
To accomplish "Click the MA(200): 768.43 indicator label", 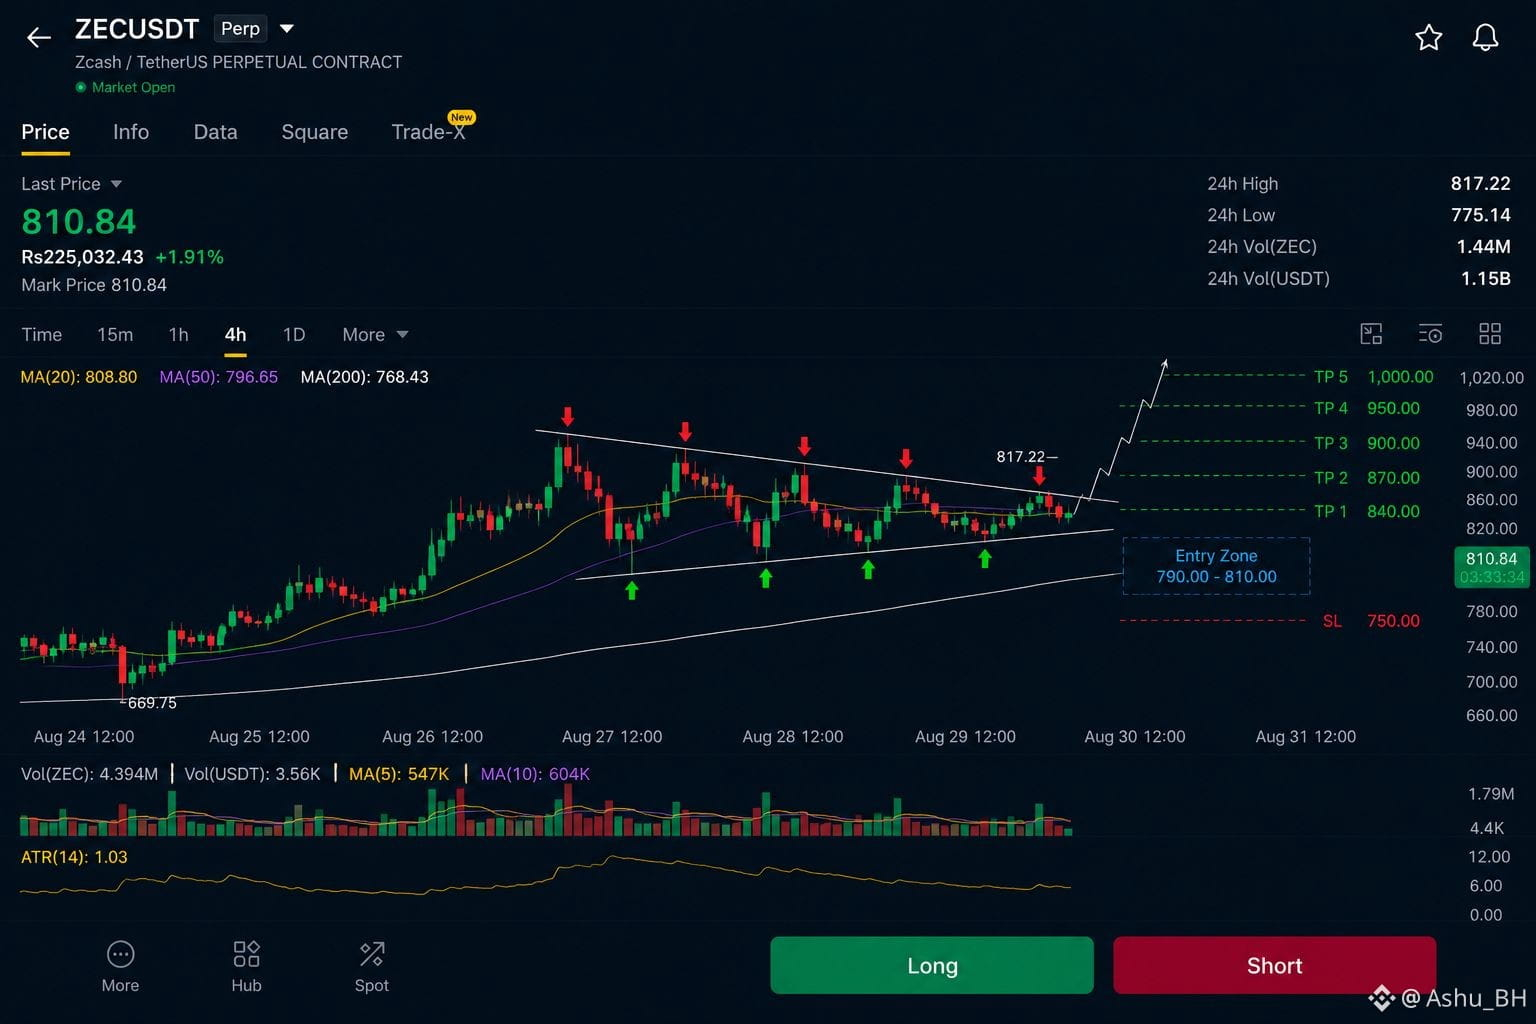I will [x=364, y=377].
